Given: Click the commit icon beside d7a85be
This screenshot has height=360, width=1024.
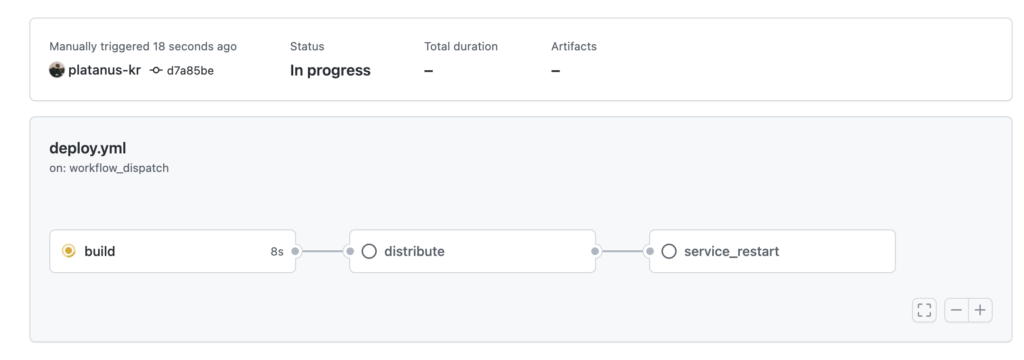Looking at the screenshot, I should [x=156, y=71].
